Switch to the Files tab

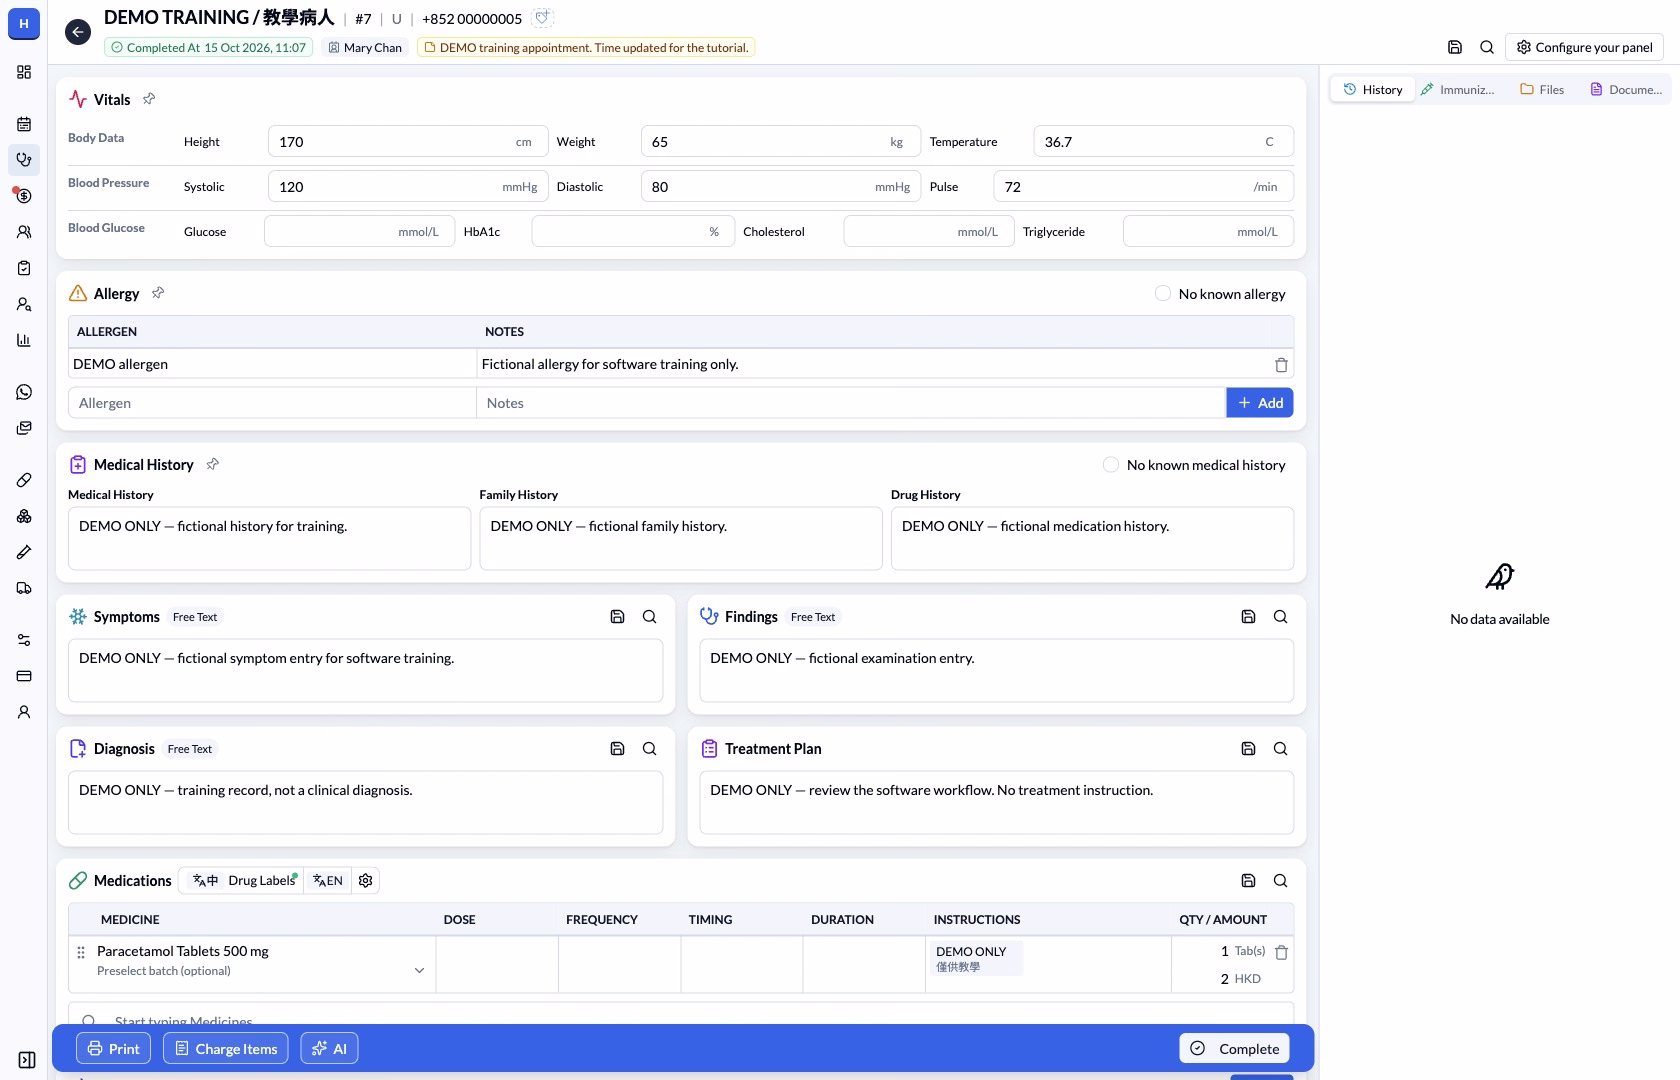(x=1542, y=90)
